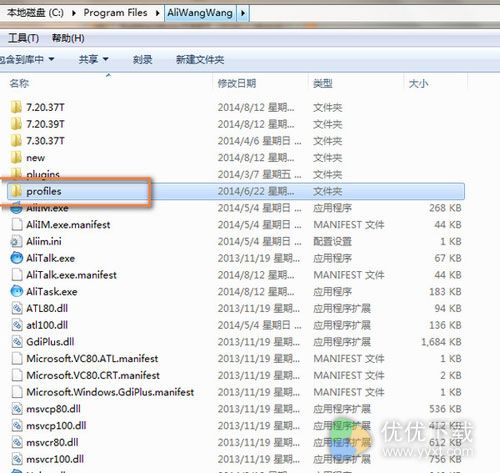
Task: Select the AliTask.exe application icon
Action: pos(17,292)
